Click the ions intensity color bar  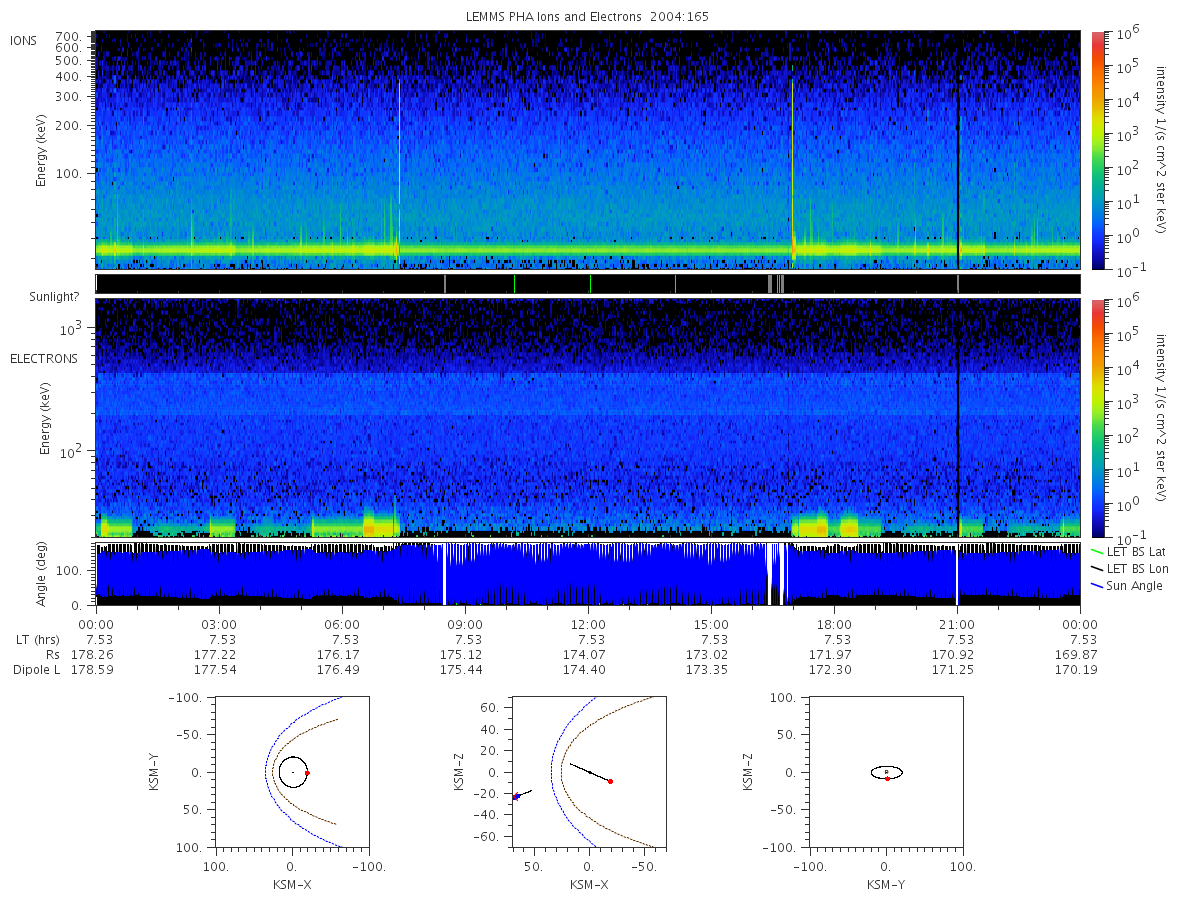[x=1097, y=150]
